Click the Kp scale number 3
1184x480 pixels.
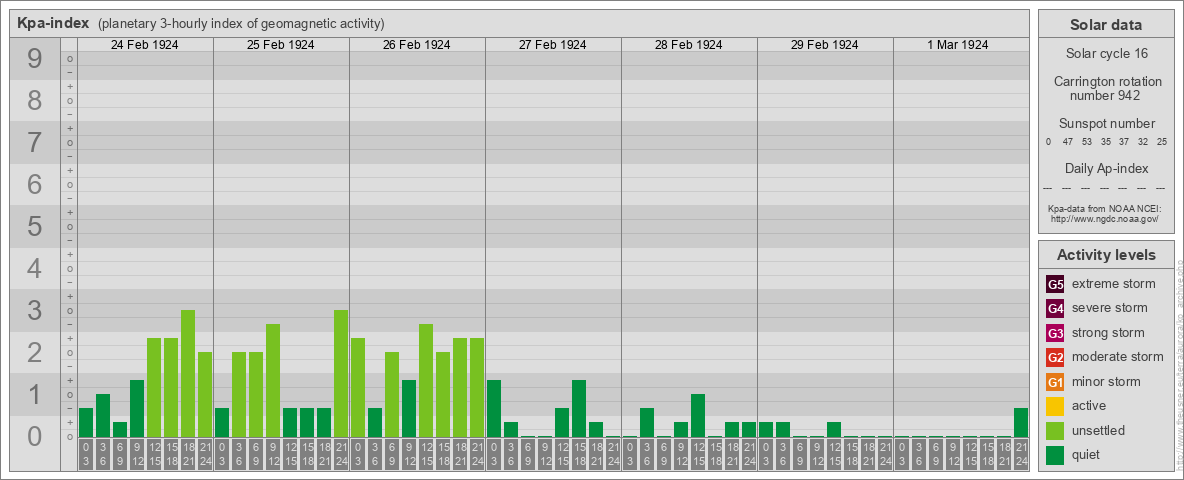click(35, 309)
